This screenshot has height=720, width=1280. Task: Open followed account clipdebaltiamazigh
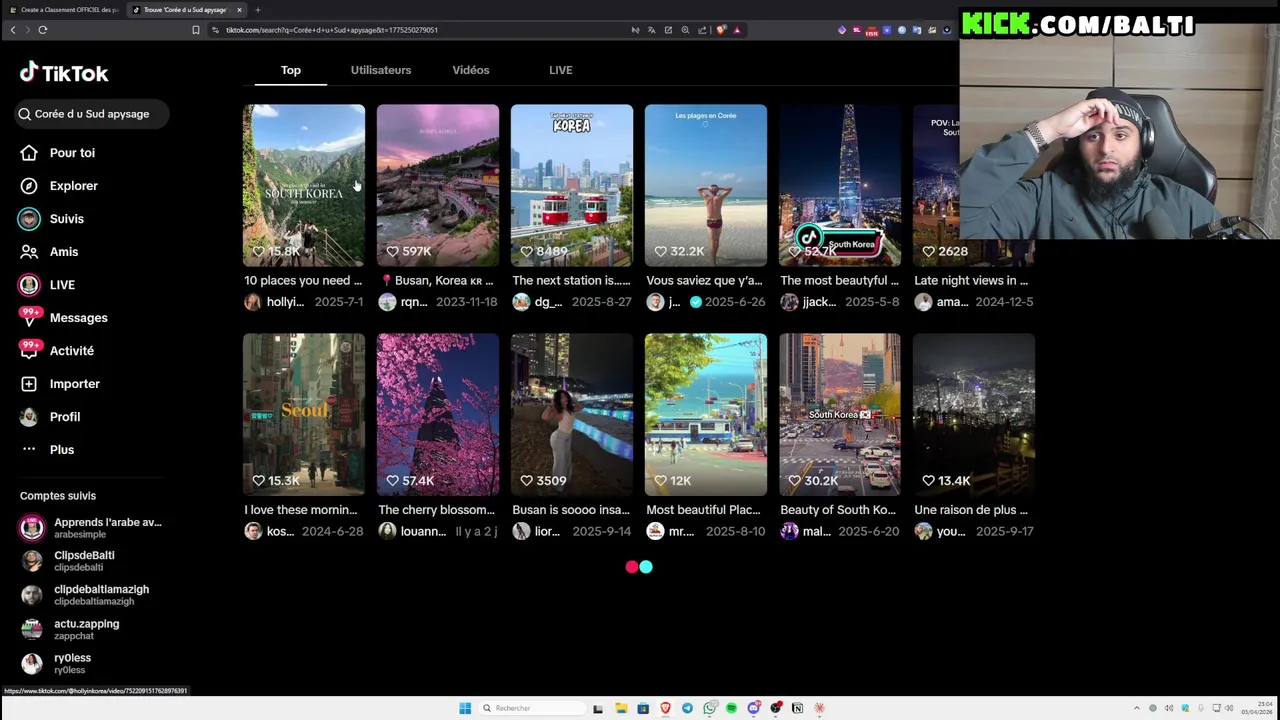point(85,595)
